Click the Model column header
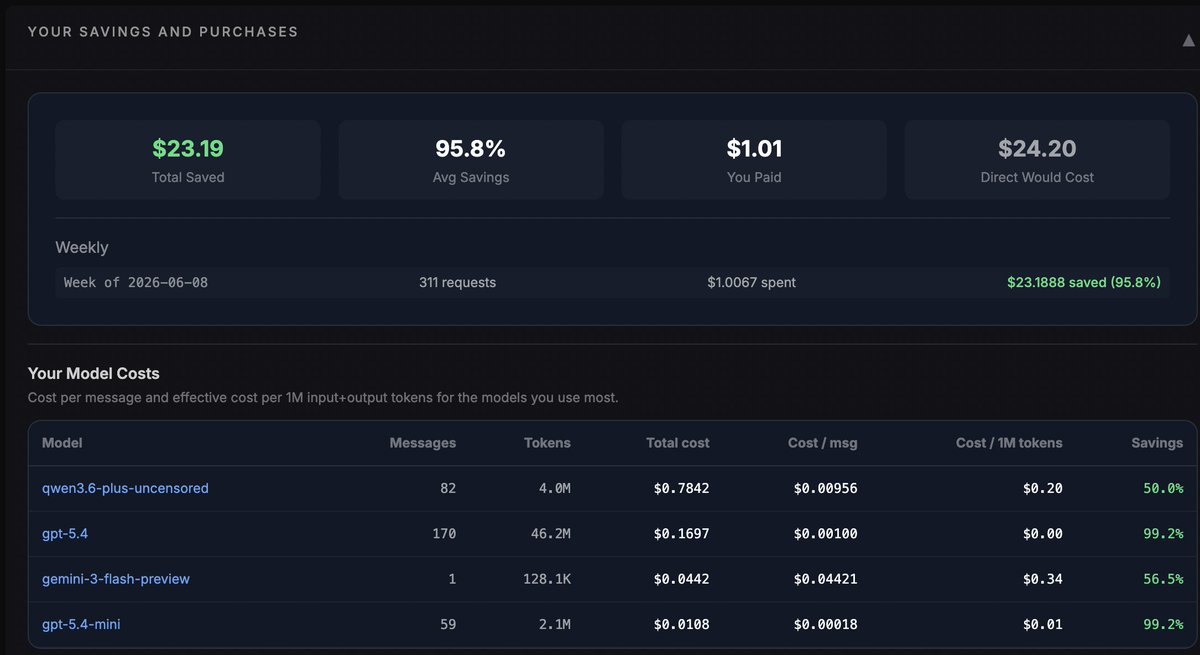Image resolution: width=1200 pixels, height=655 pixels. 62,443
